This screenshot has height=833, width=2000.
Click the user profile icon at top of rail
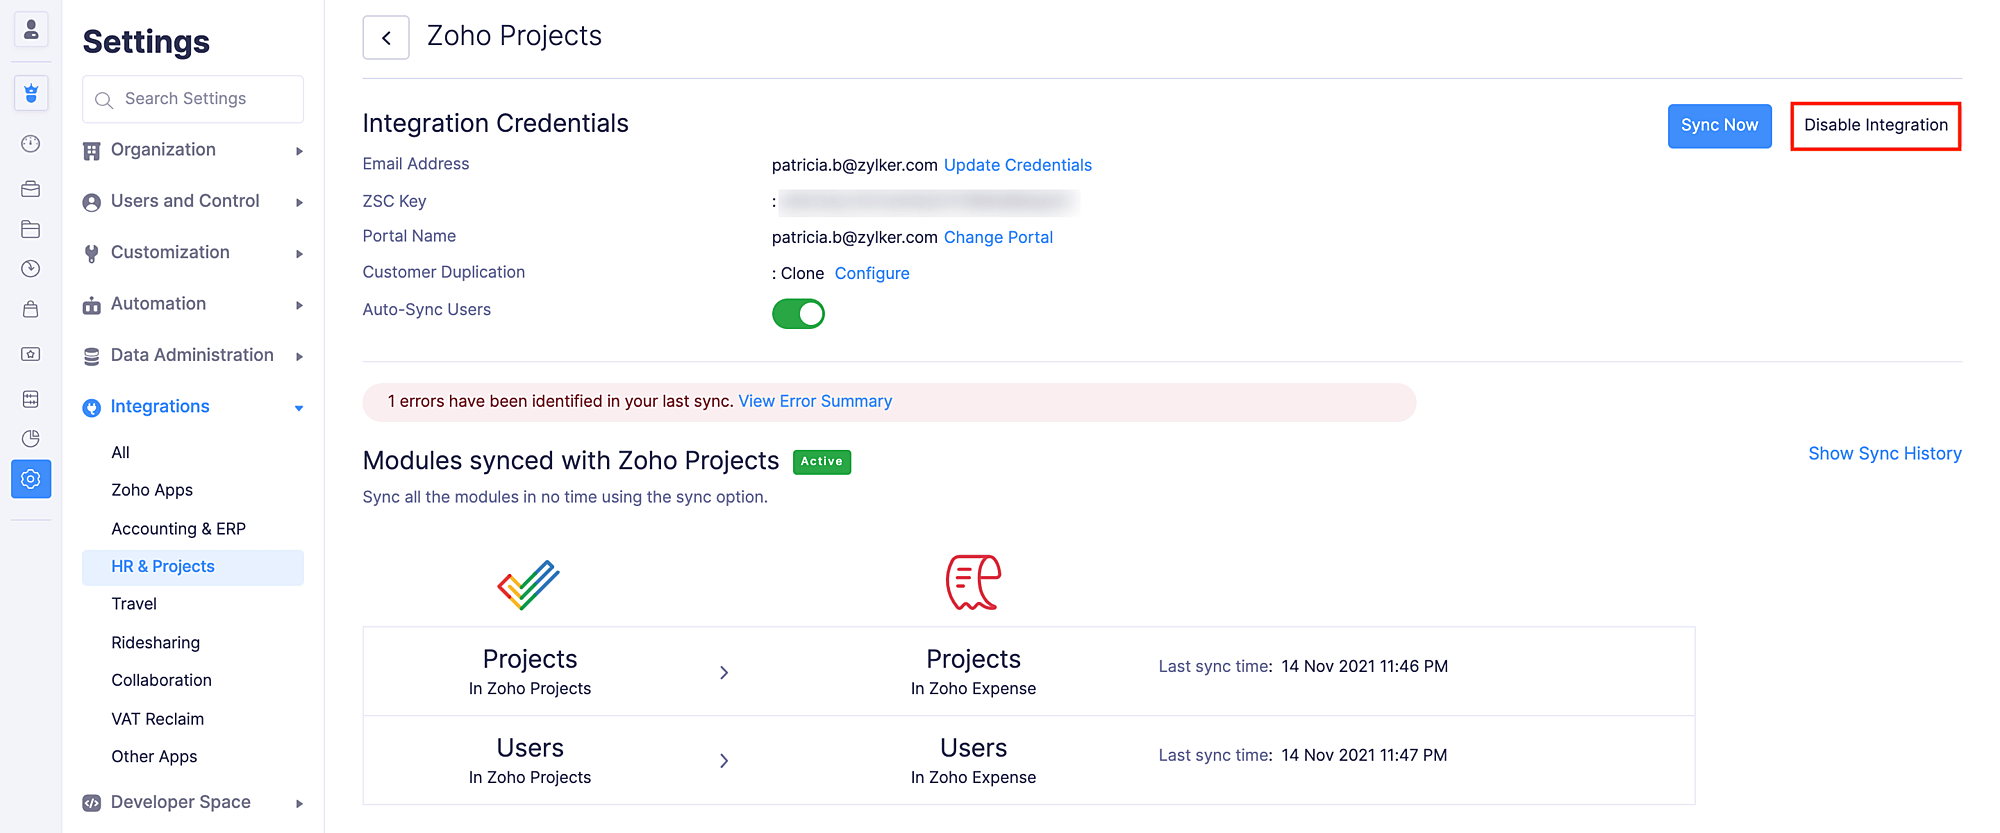point(31,29)
